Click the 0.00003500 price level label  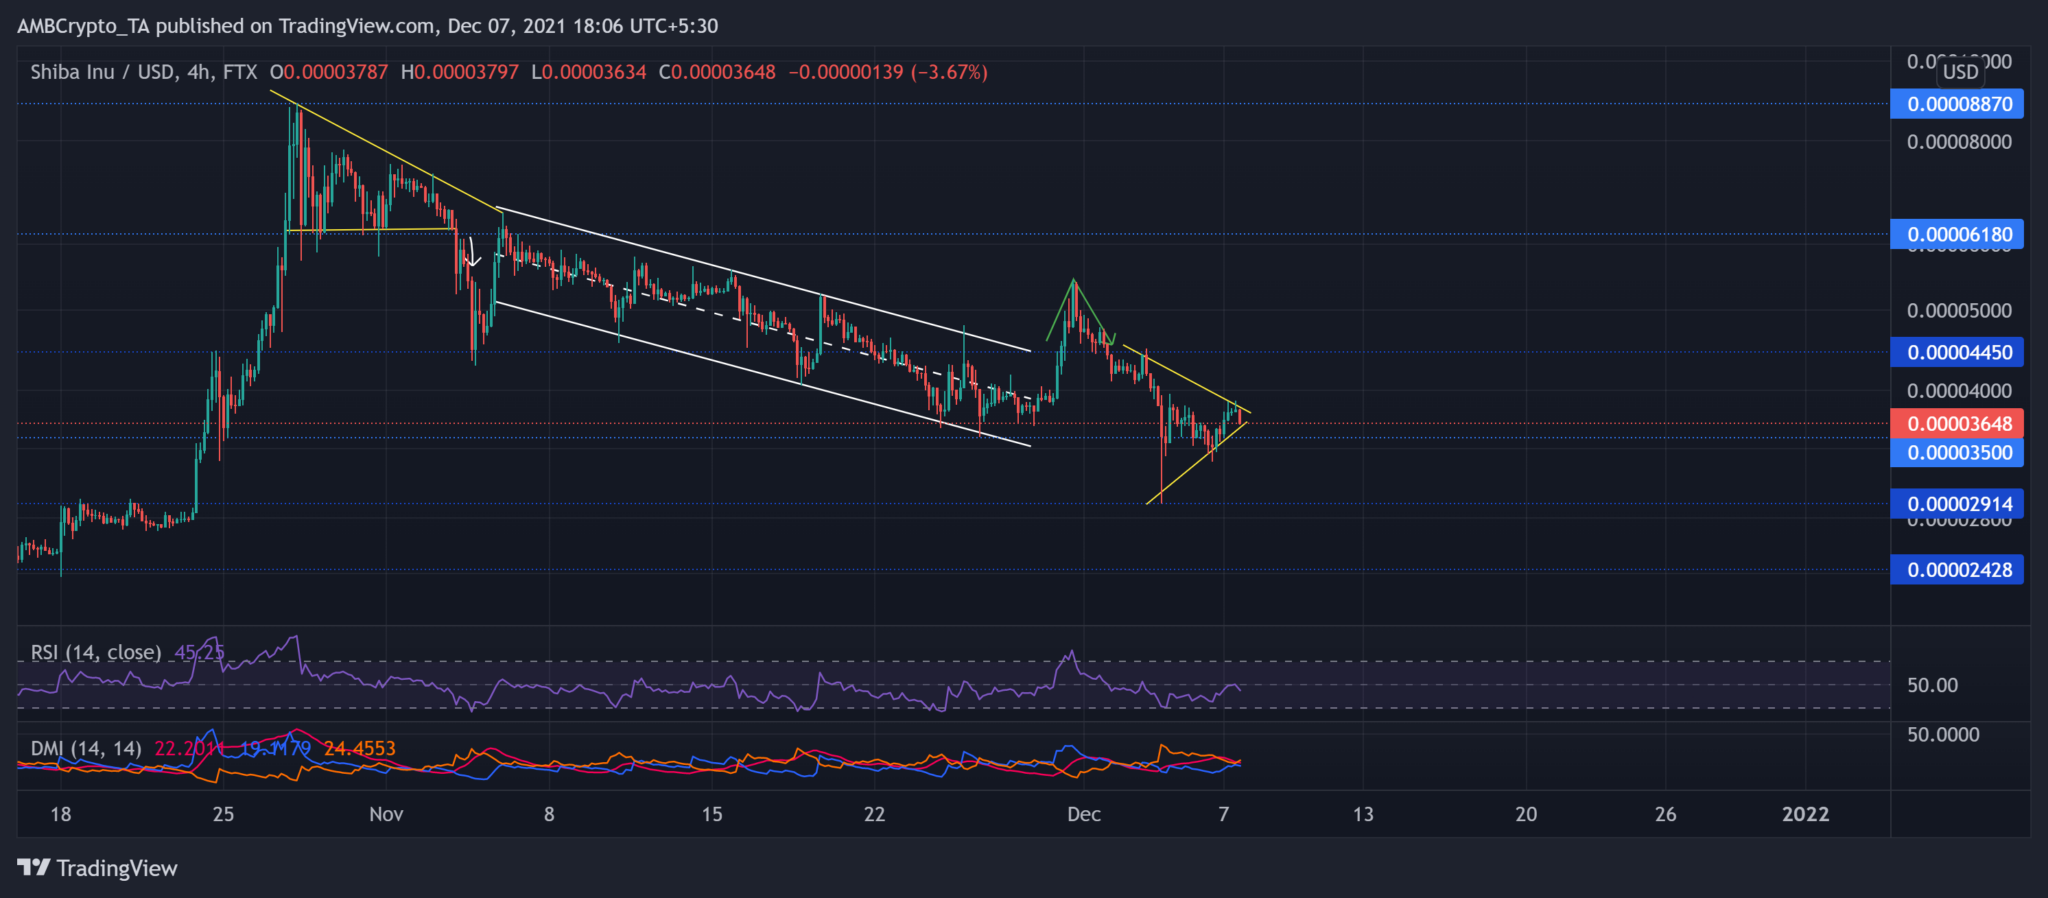click(1957, 452)
